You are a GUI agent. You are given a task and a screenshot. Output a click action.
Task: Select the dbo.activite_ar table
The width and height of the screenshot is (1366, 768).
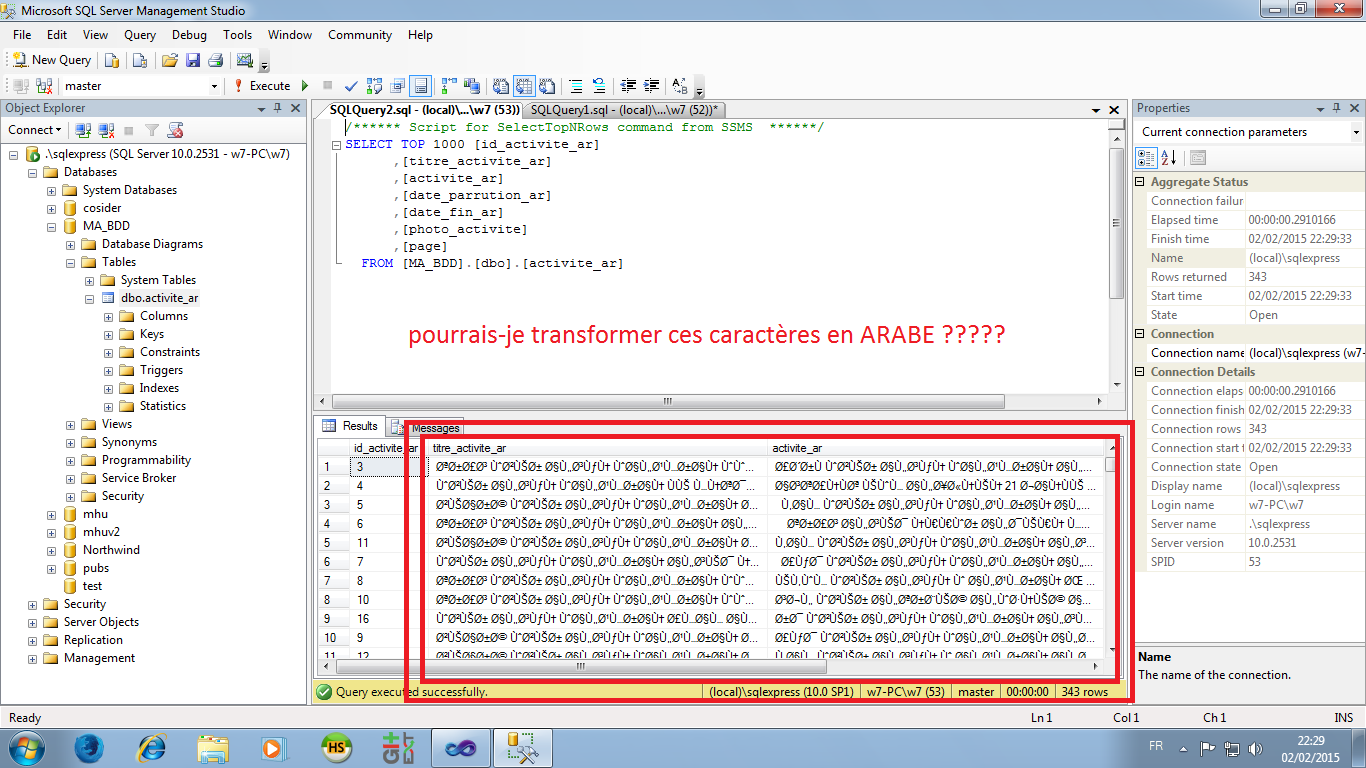click(159, 298)
